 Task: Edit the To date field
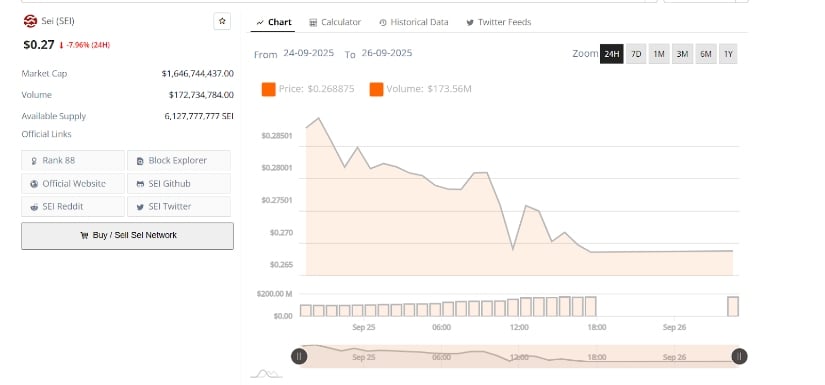(x=387, y=53)
